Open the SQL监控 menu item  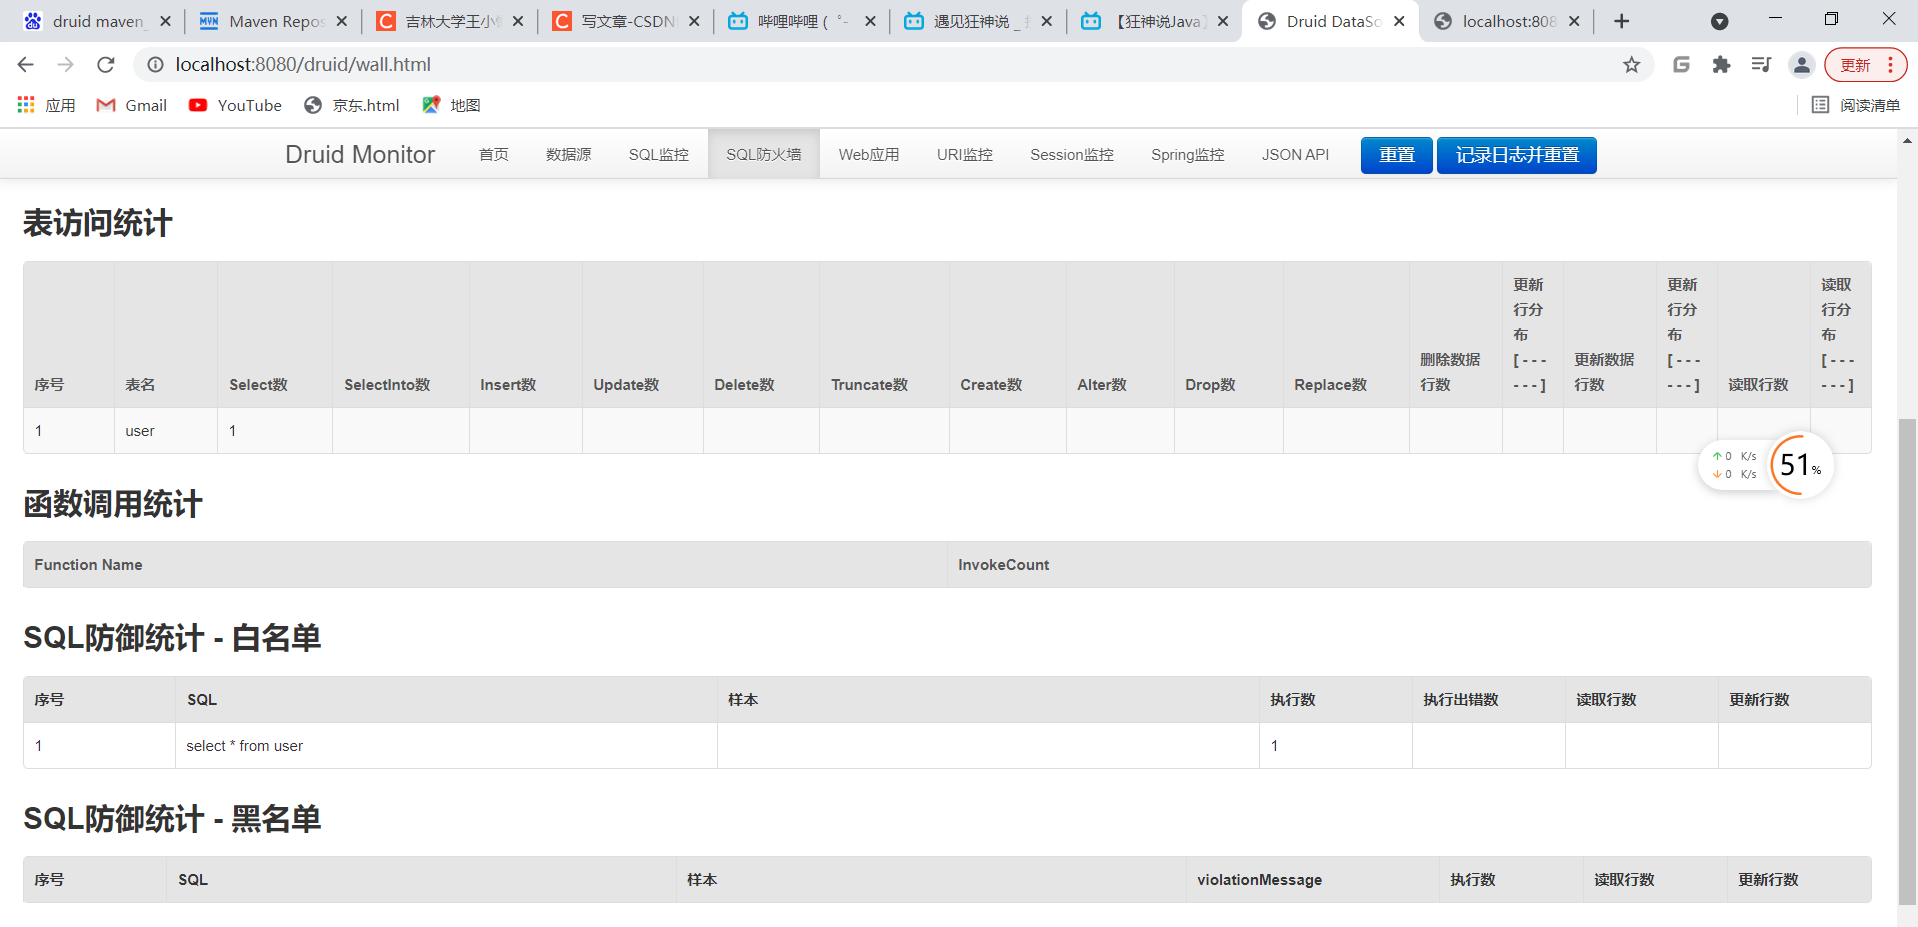coord(659,155)
